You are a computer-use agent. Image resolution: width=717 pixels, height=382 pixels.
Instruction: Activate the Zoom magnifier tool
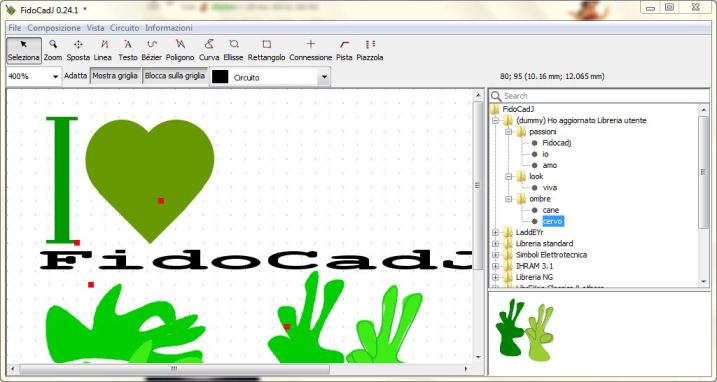[53, 50]
